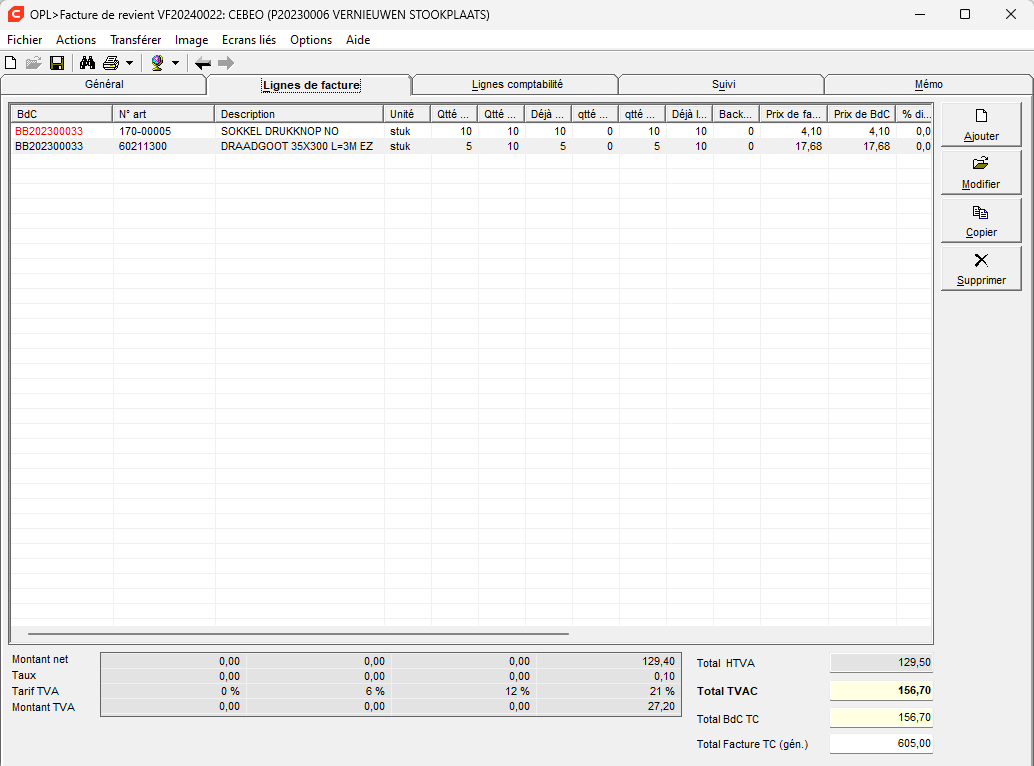Go to previous record with left arrow
Image resolution: width=1034 pixels, height=766 pixels.
pos(203,63)
